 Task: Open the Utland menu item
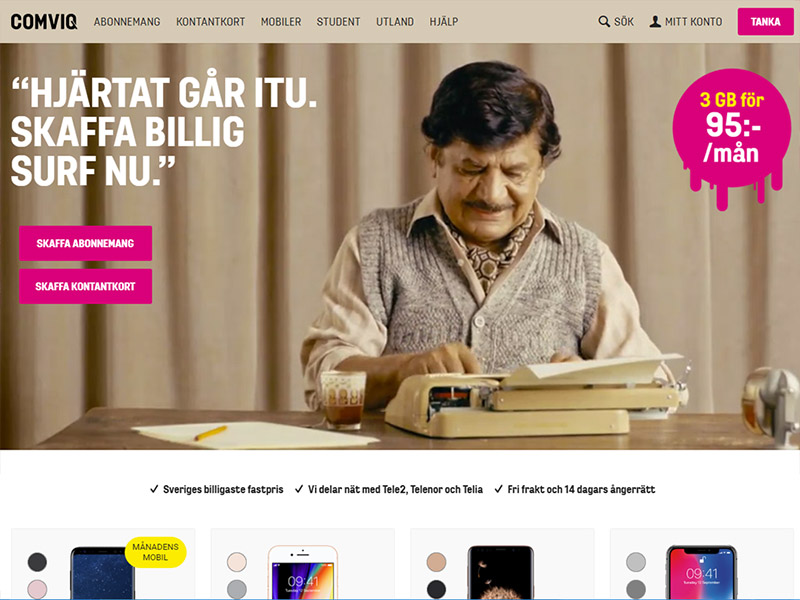pos(395,21)
